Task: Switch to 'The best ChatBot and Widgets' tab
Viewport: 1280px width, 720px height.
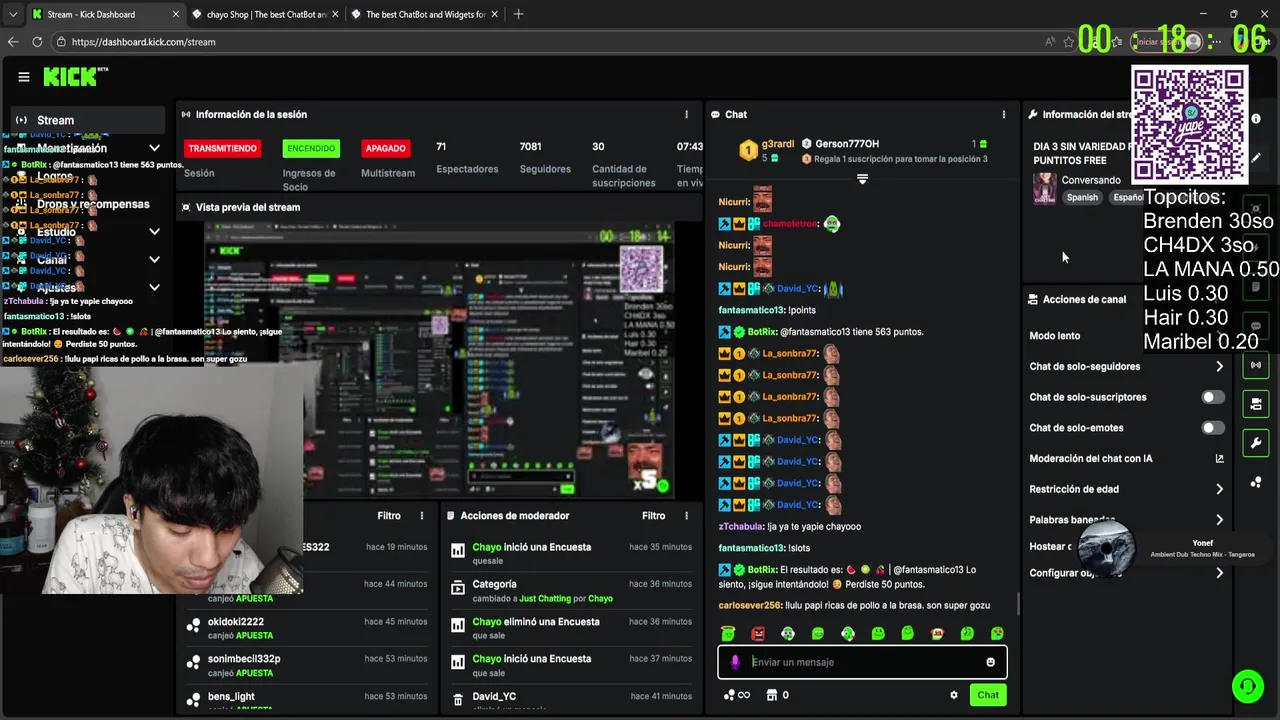Action: [425, 14]
